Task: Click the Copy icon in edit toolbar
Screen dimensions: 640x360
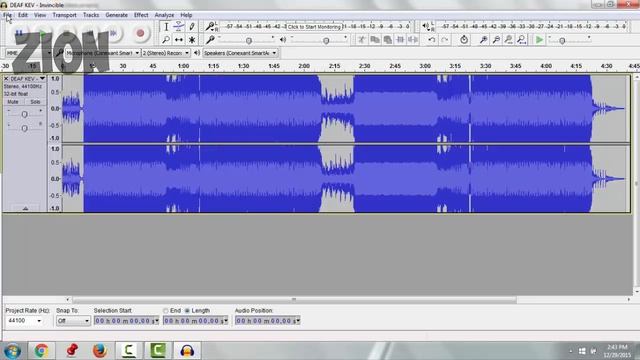Action: (374, 40)
